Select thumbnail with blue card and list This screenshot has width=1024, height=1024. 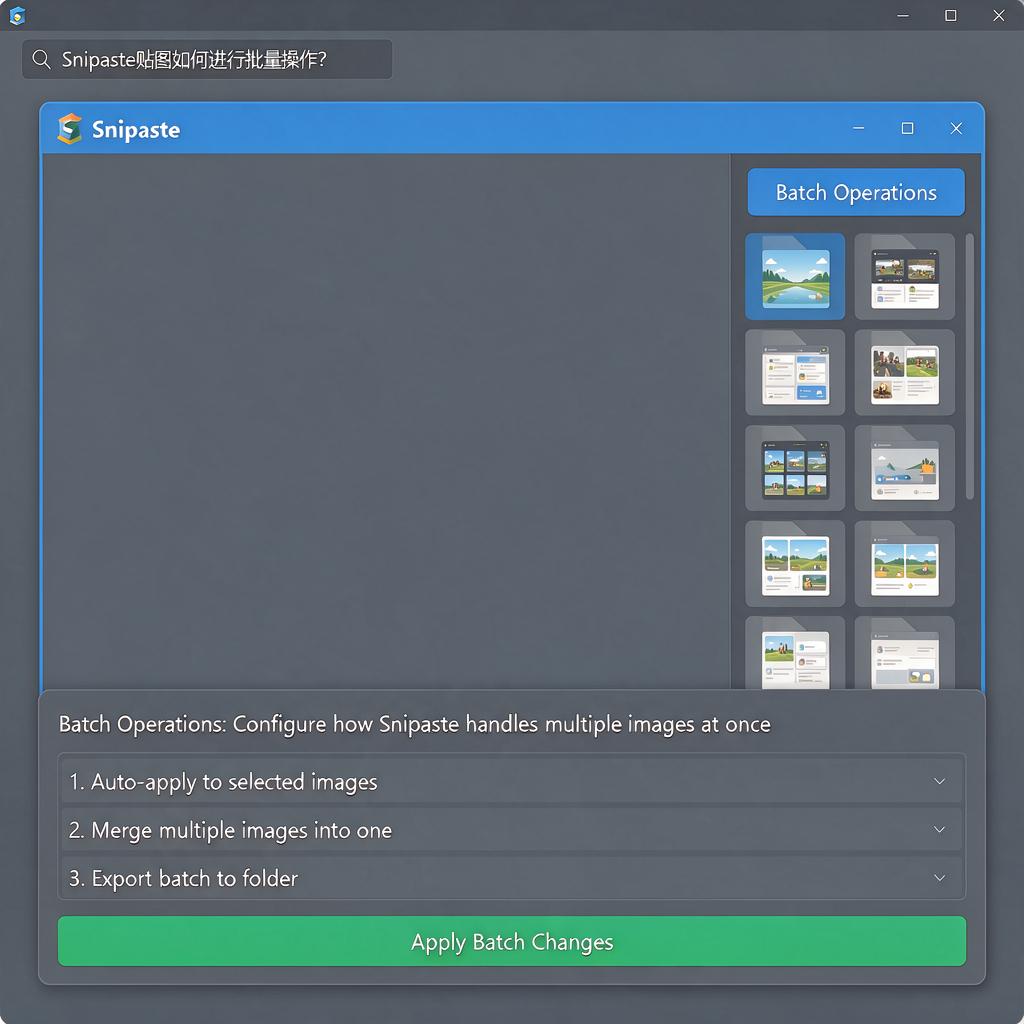[x=795, y=372]
